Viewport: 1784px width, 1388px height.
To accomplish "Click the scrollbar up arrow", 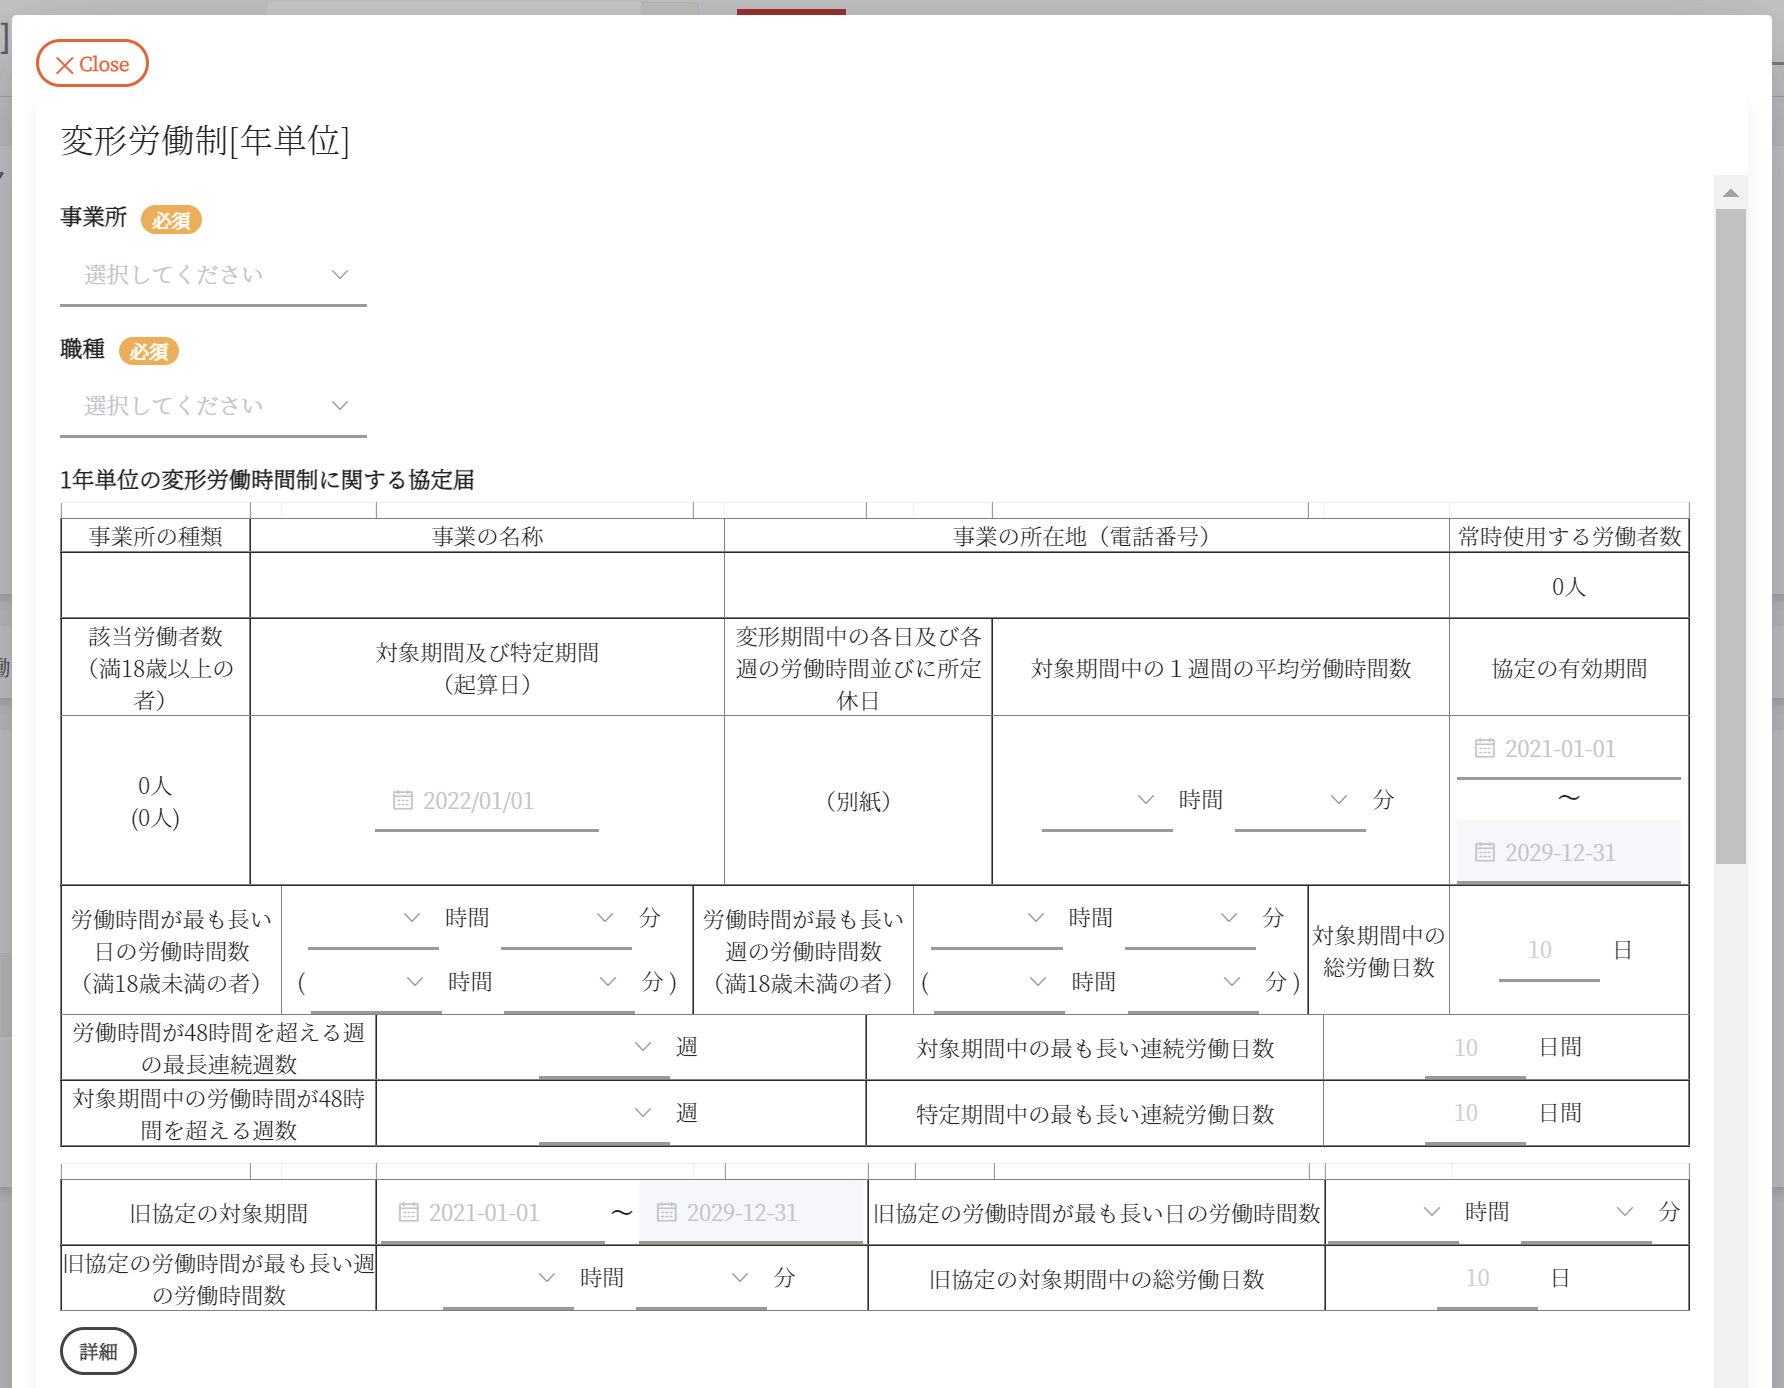I will point(1730,193).
